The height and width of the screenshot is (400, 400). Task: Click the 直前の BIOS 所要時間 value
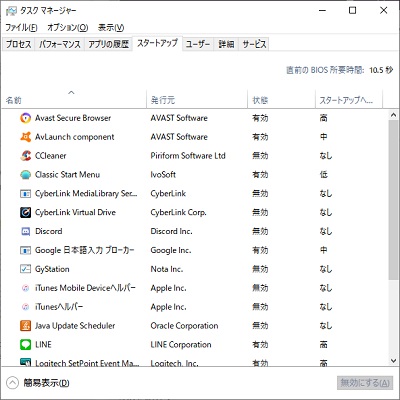[x=381, y=70]
